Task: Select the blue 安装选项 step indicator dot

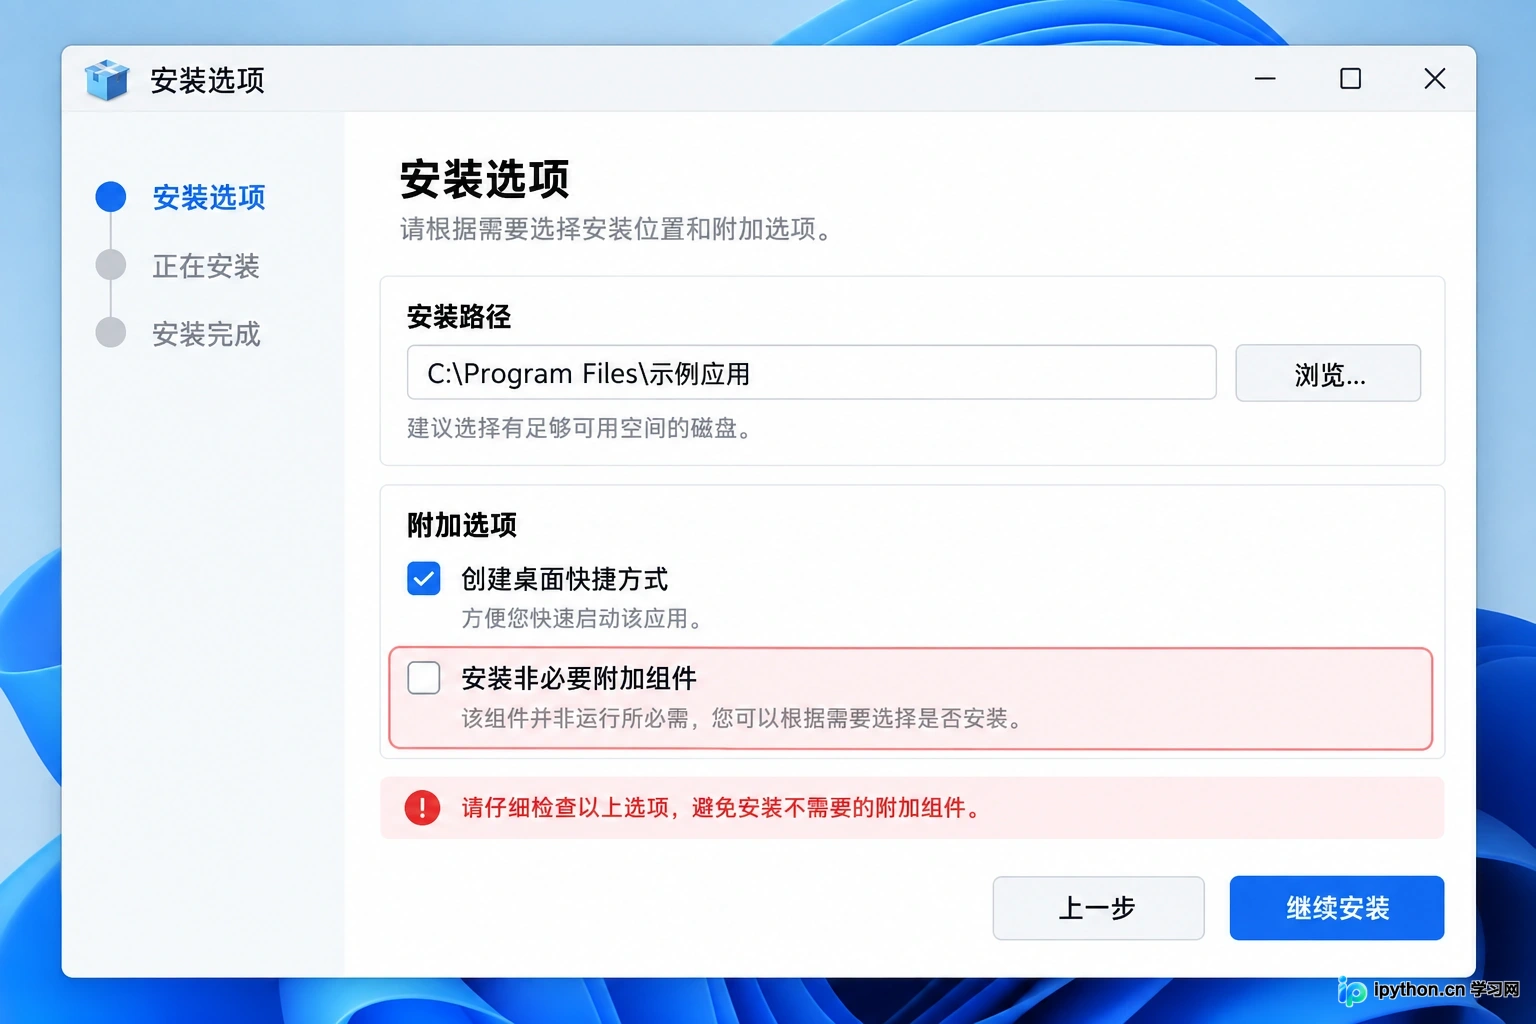Action: pyautogui.click(x=111, y=197)
